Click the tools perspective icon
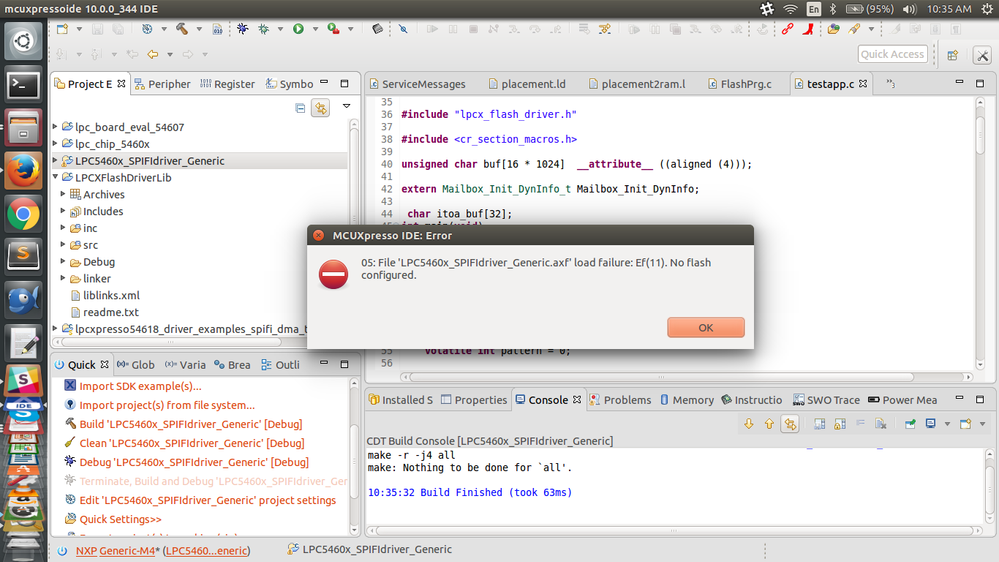This screenshot has width=999, height=562. click(x=982, y=55)
